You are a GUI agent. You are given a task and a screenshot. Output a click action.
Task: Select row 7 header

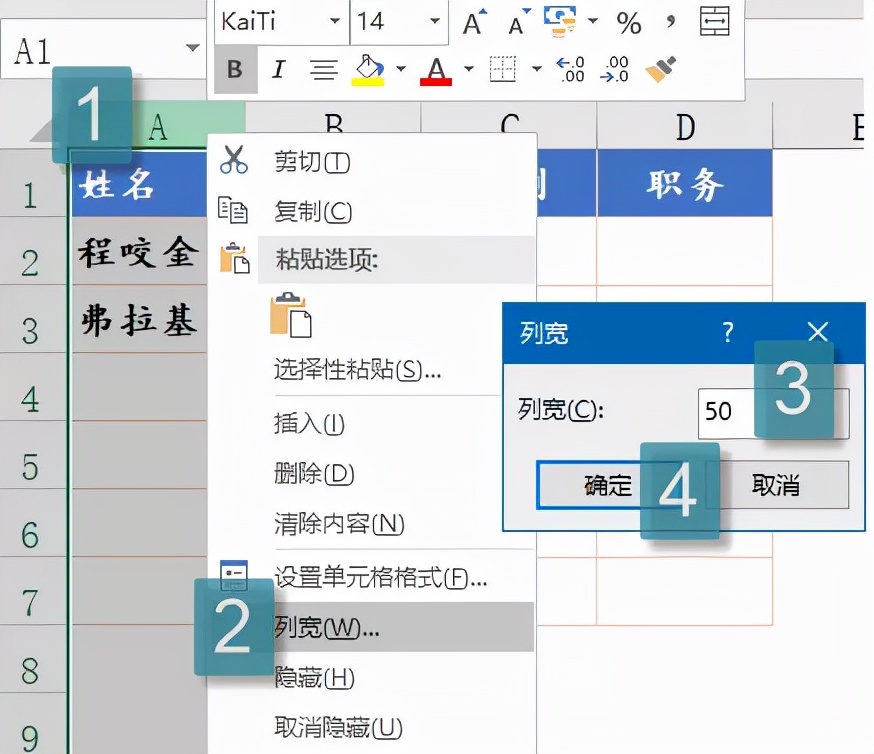32,591
